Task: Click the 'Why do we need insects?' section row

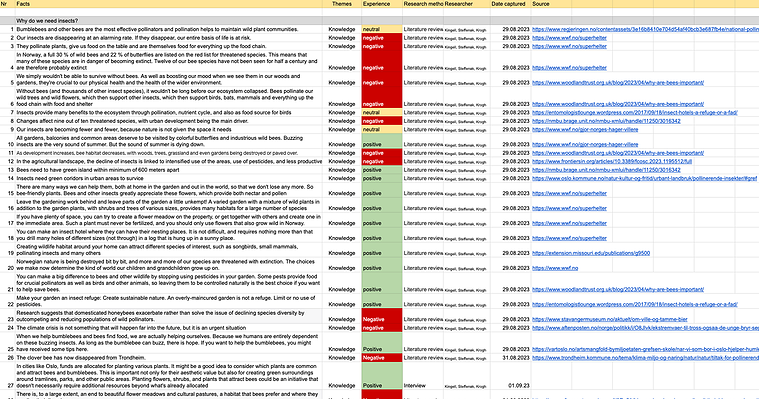Action: [380, 21]
